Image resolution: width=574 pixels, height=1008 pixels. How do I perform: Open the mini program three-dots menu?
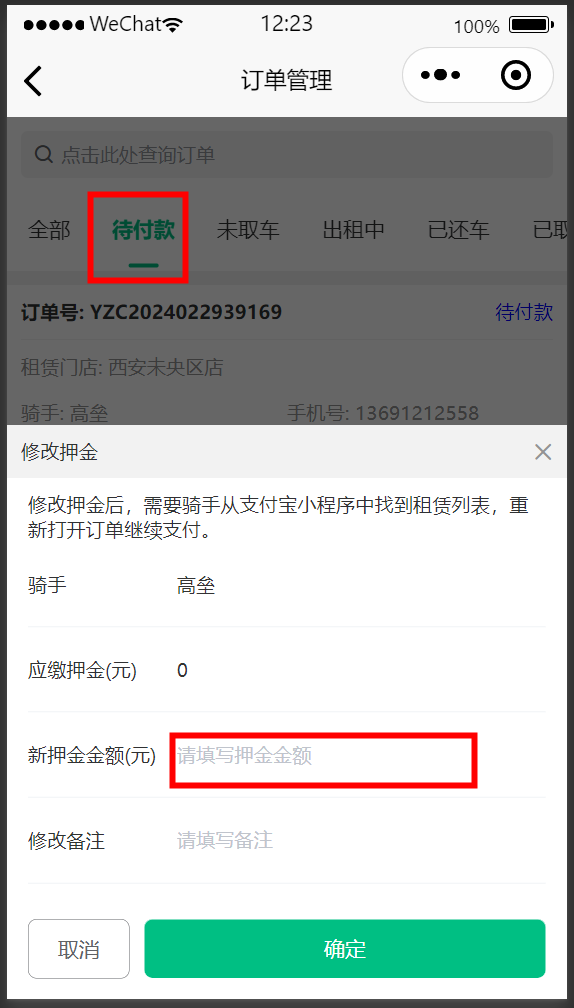(x=440, y=75)
